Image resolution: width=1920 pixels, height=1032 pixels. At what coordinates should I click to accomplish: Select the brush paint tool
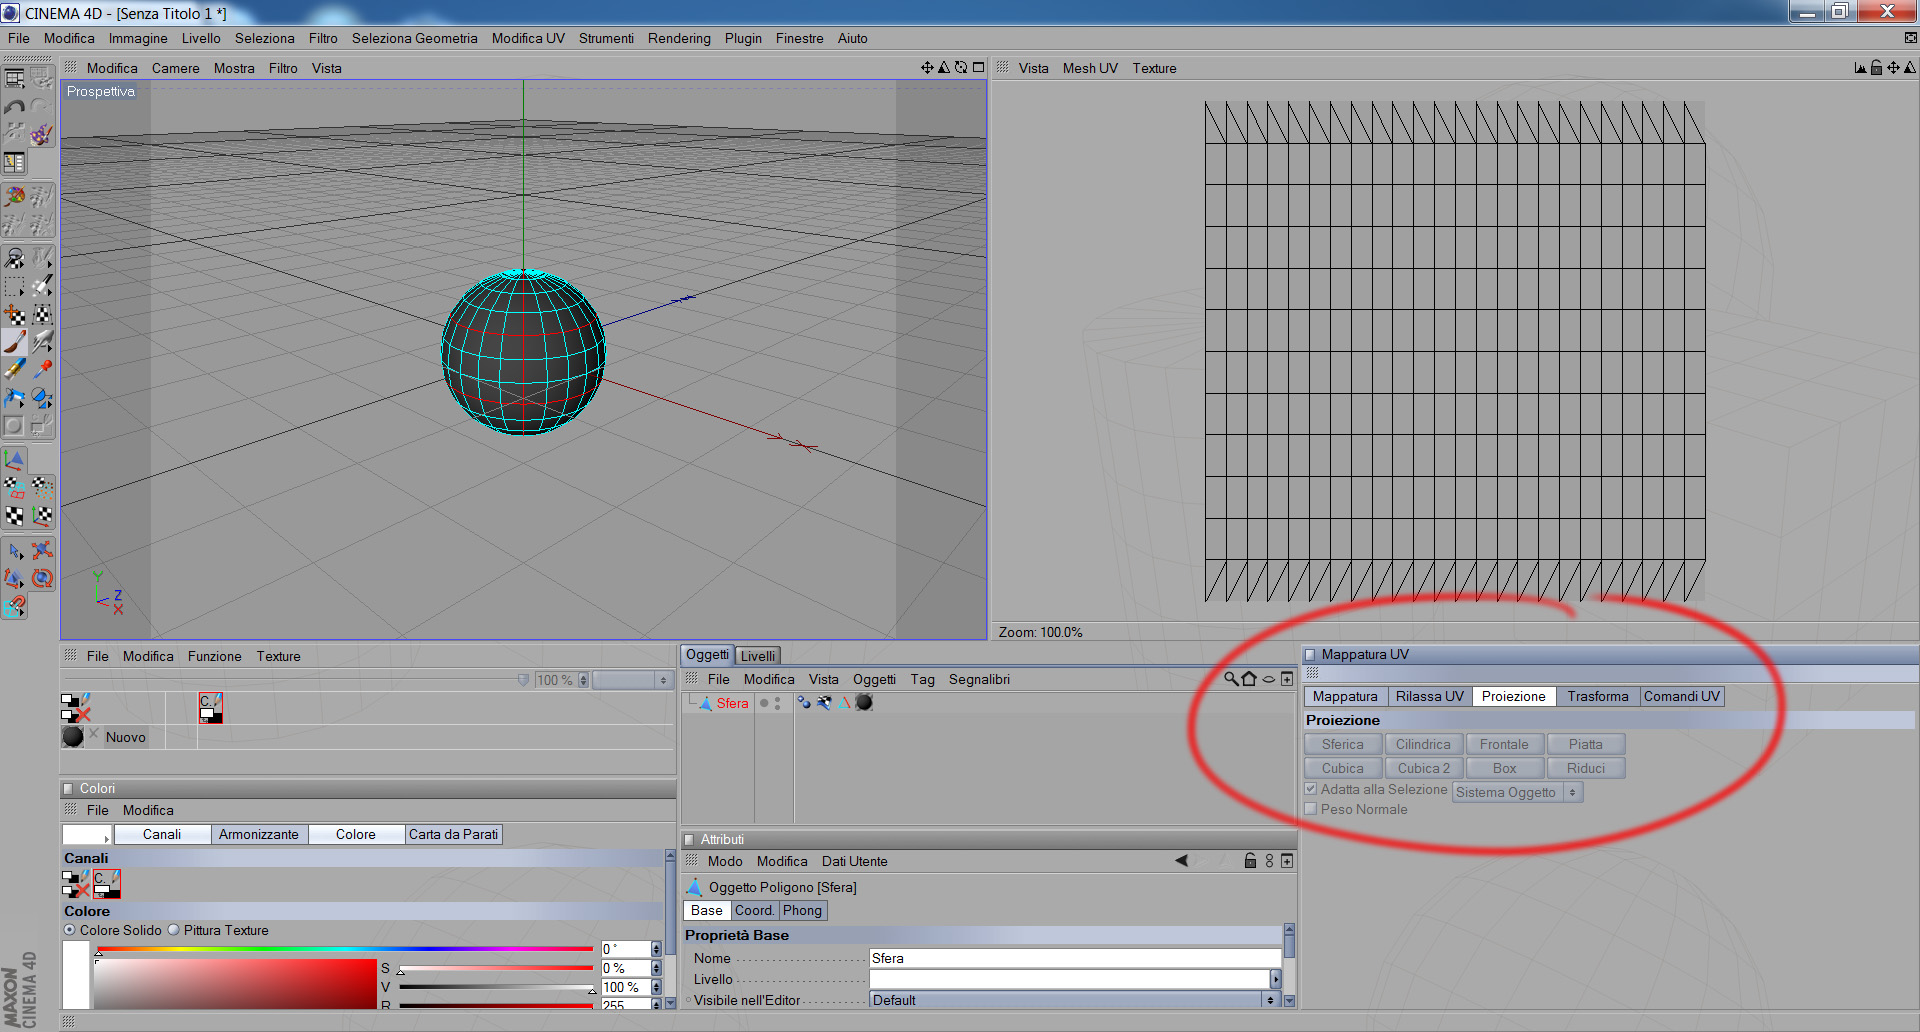click(14, 342)
